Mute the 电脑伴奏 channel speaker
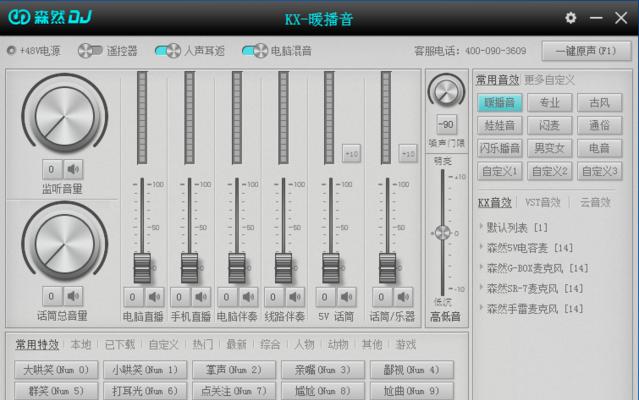The image size is (639, 400). 248,297
